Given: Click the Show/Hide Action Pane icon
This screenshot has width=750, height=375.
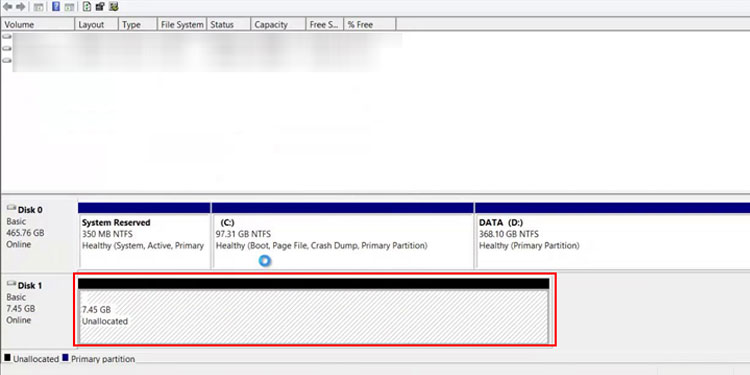Looking at the screenshot, I should tap(69, 7).
